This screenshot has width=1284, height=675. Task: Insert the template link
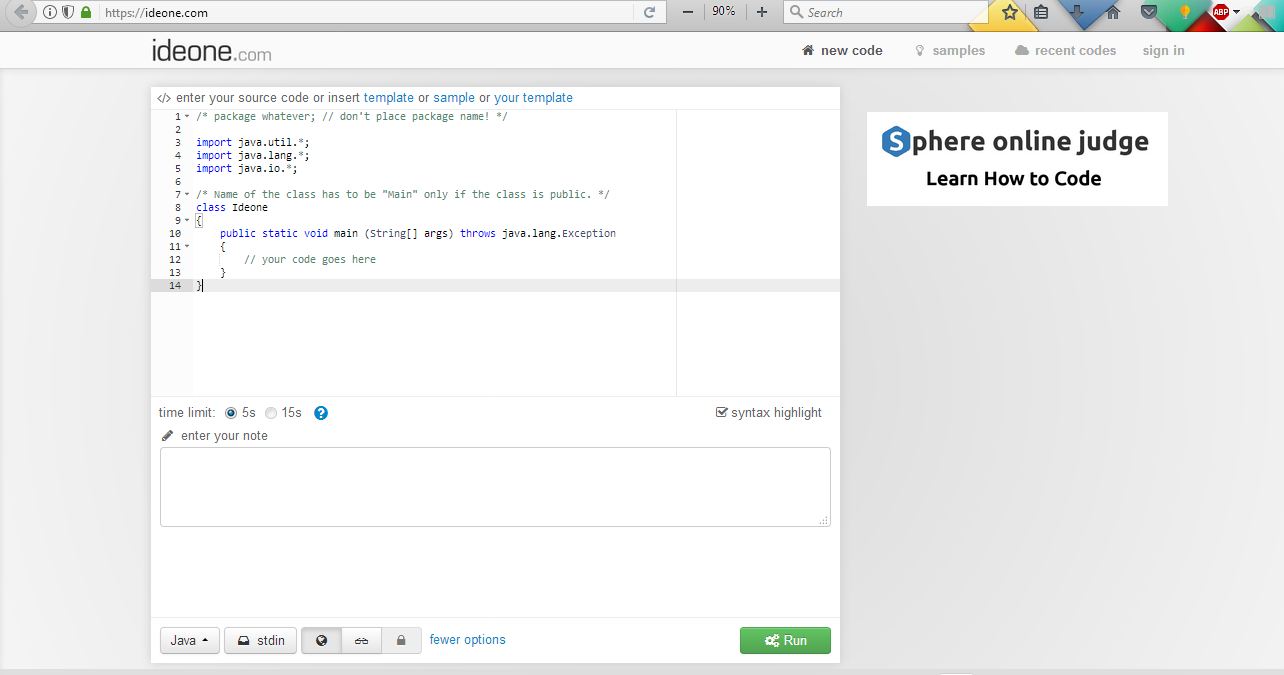pyautogui.click(x=389, y=98)
